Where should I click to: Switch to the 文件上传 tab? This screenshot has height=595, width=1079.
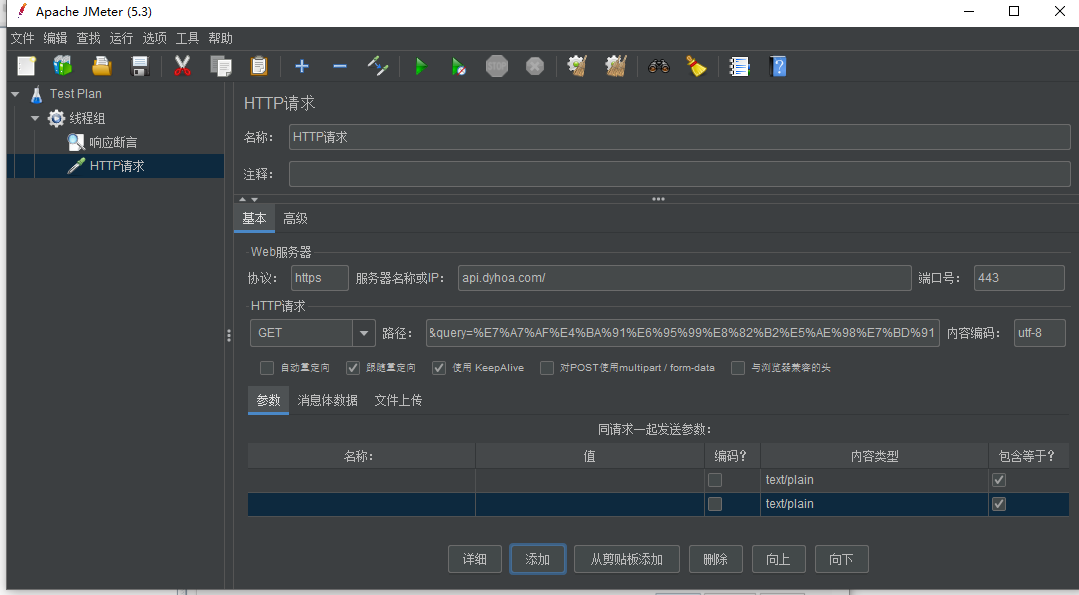pos(398,400)
